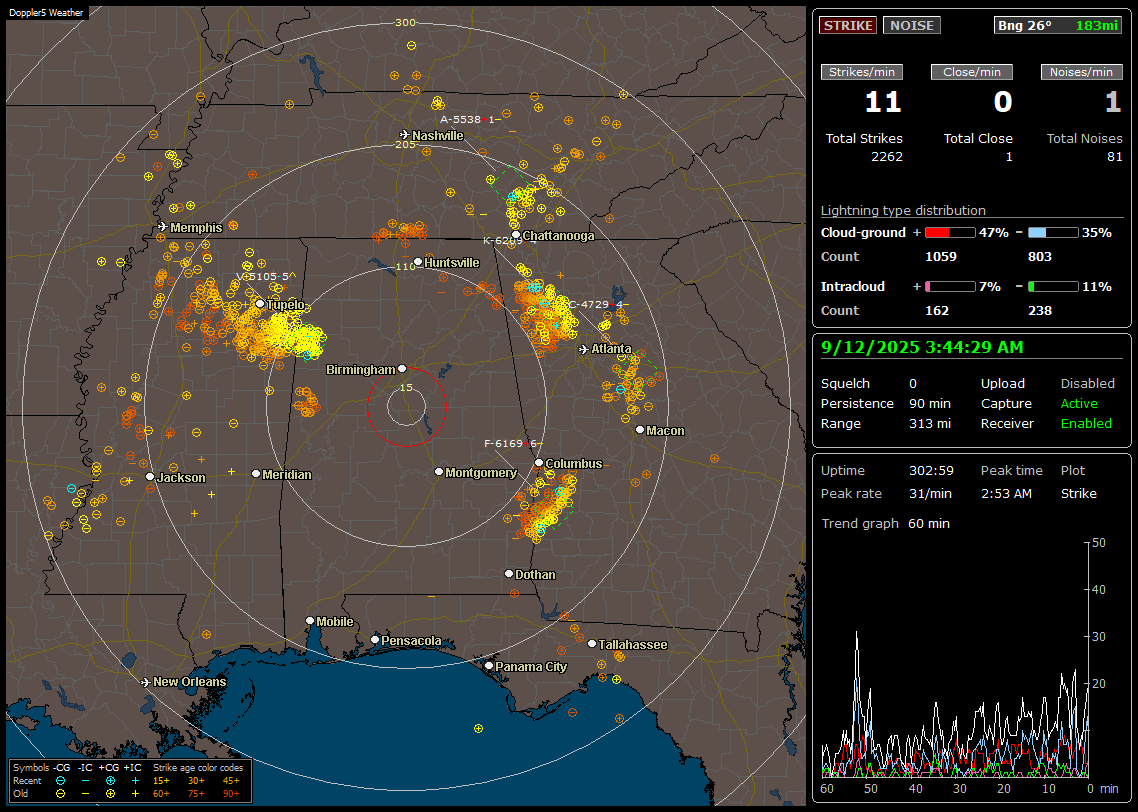Click the Uptime value 302:59
The width and height of the screenshot is (1138, 812).
pyautogui.click(x=931, y=471)
